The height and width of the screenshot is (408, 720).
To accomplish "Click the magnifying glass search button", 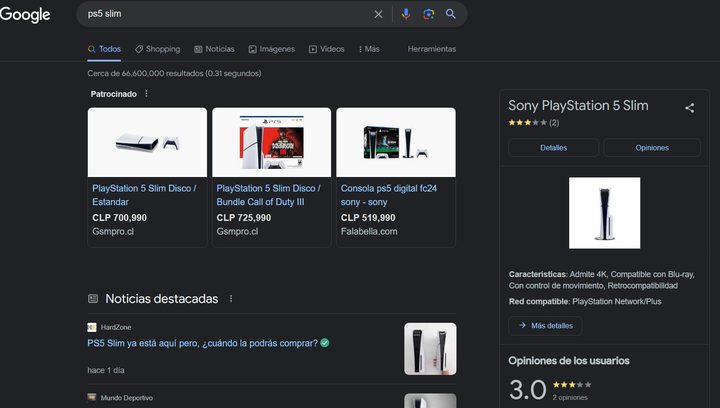I will pyautogui.click(x=451, y=14).
